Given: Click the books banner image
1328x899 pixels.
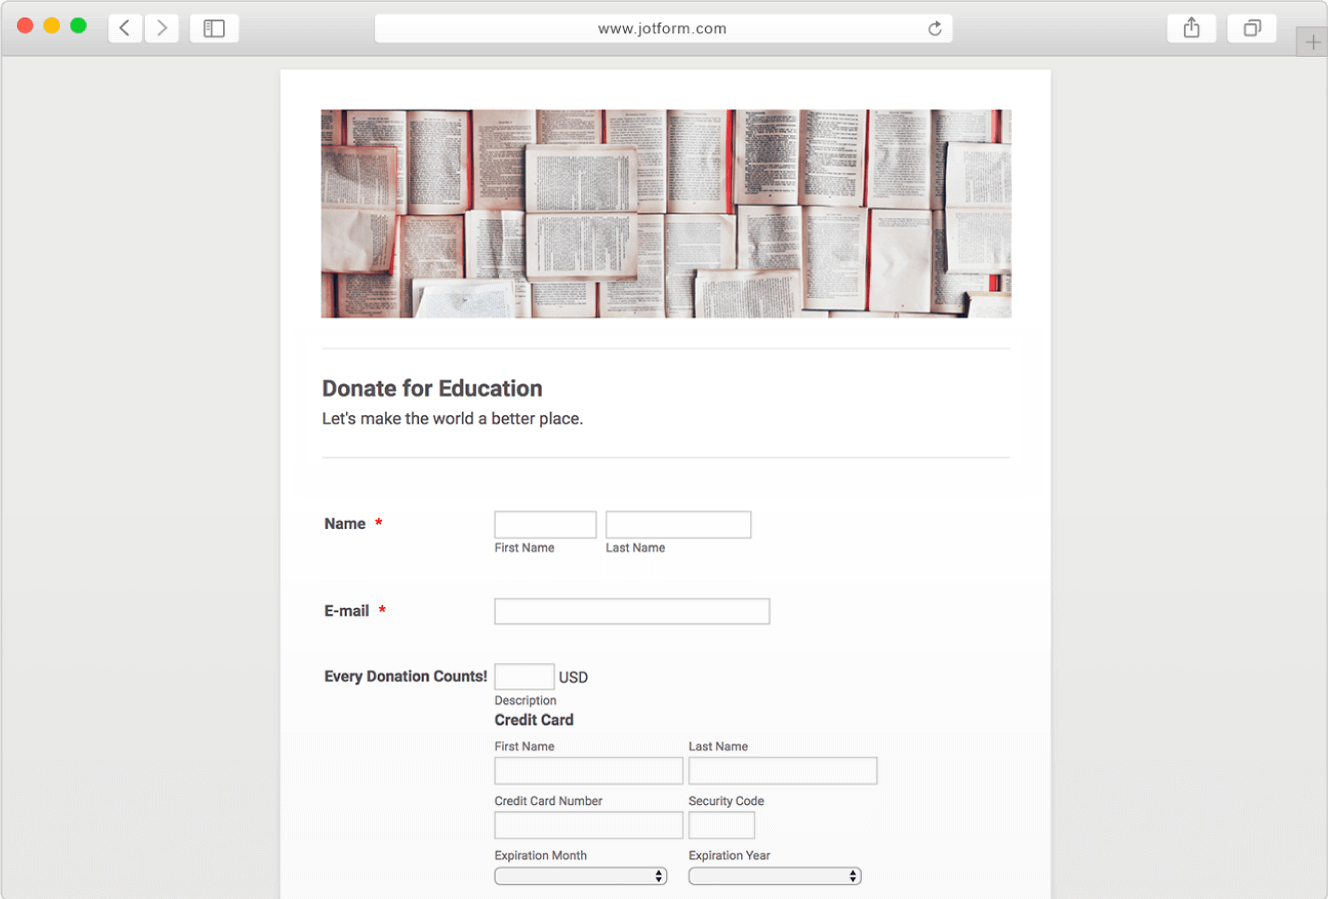Looking at the screenshot, I should (x=665, y=213).
